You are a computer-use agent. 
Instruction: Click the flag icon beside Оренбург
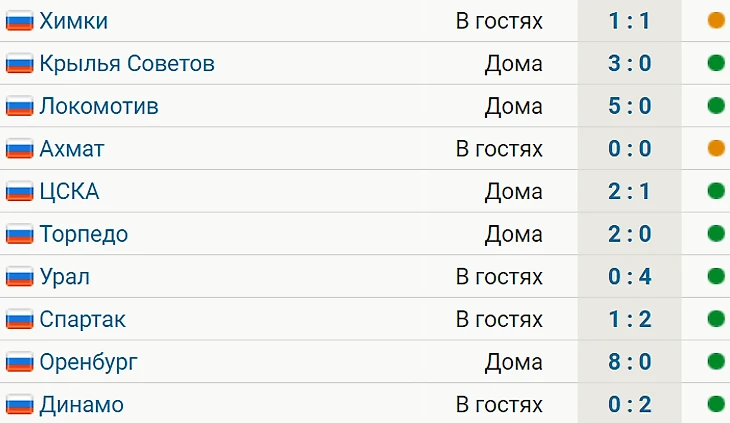tap(20, 363)
